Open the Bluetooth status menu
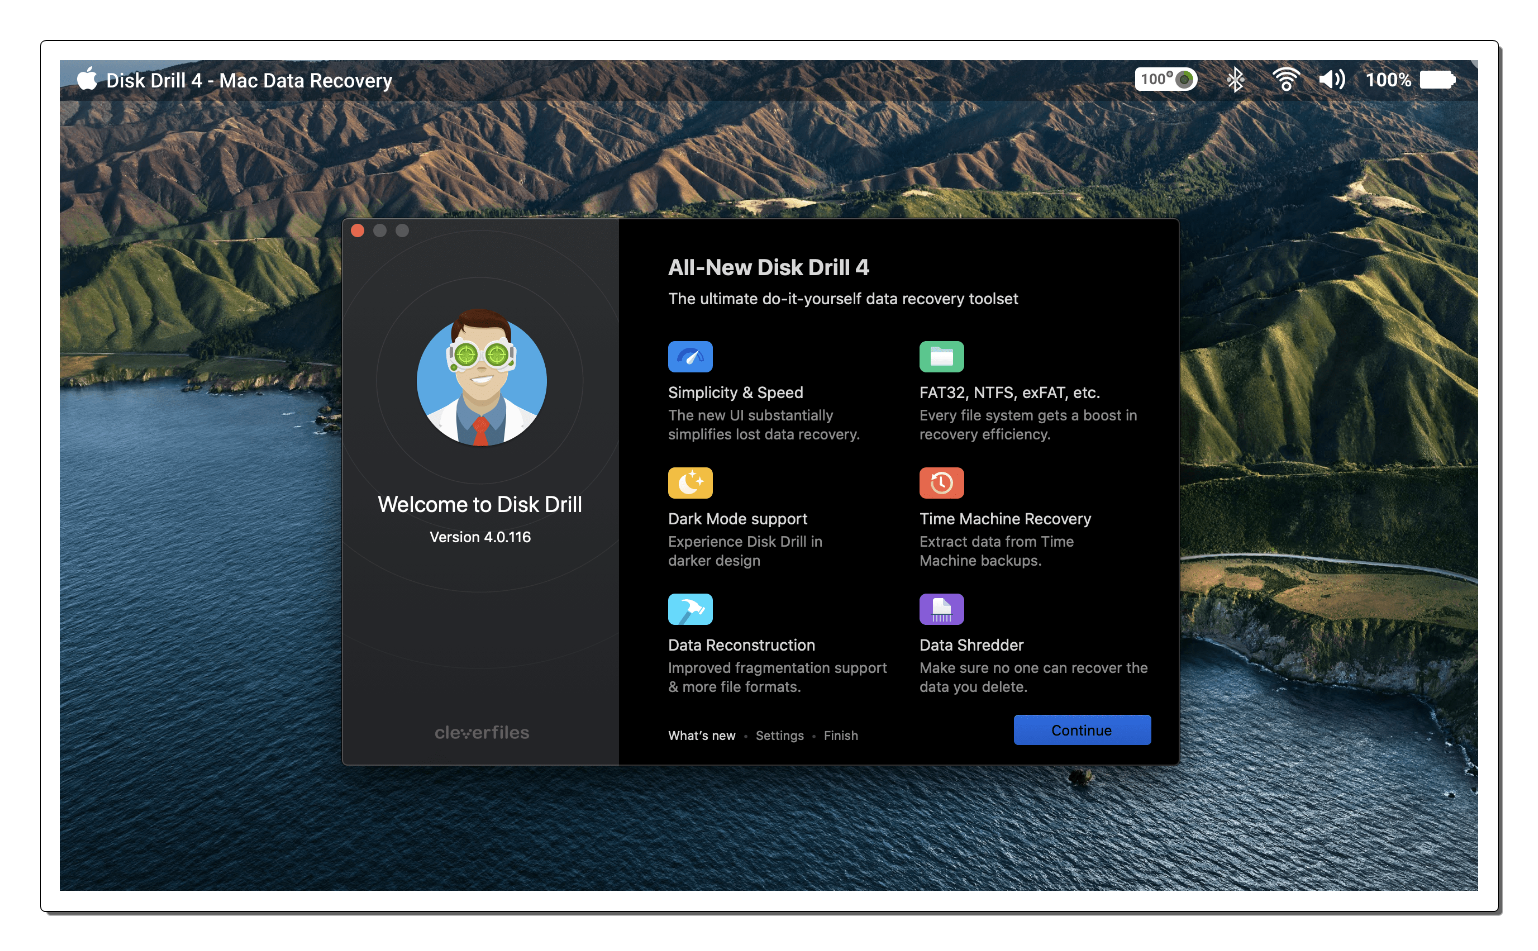 pos(1236,79)
